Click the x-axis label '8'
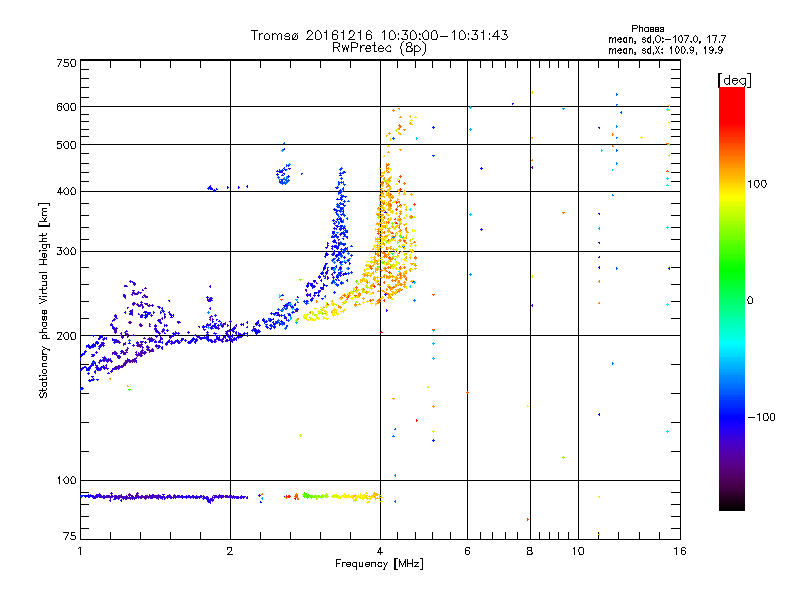The width and height of the screenshot is (800, 600). [530, 551]
